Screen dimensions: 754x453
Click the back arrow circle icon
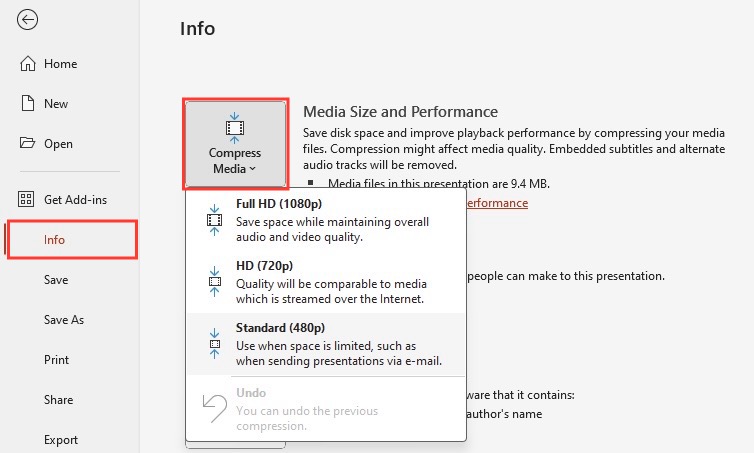coord(27,20)
